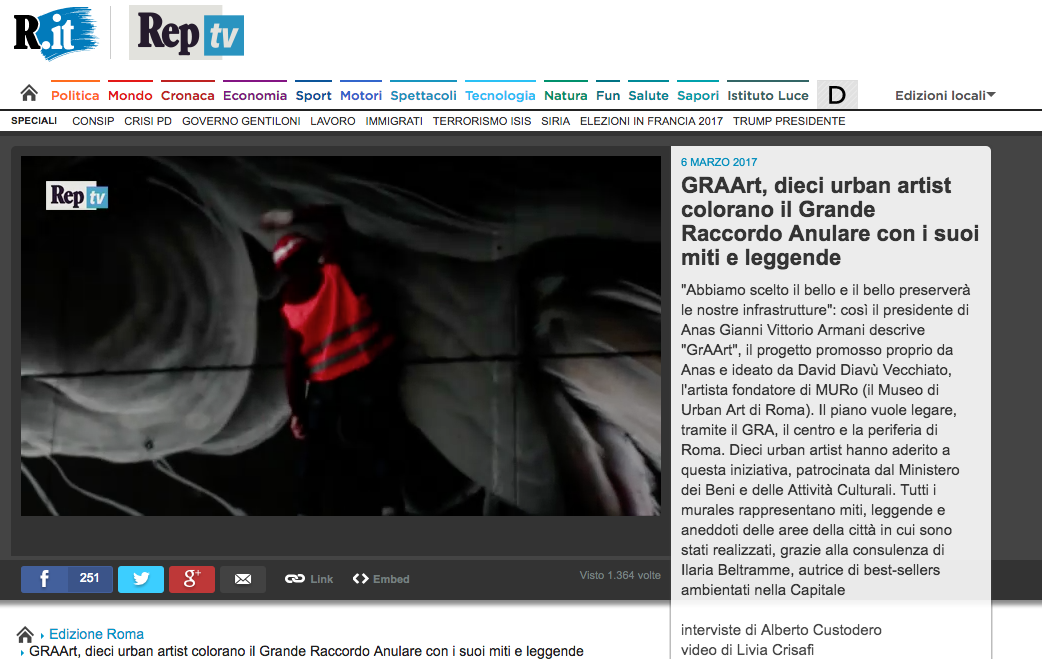The image size is (1042, 659).
Task: Share via Twitter bird icon
Action: click(141, 579)
